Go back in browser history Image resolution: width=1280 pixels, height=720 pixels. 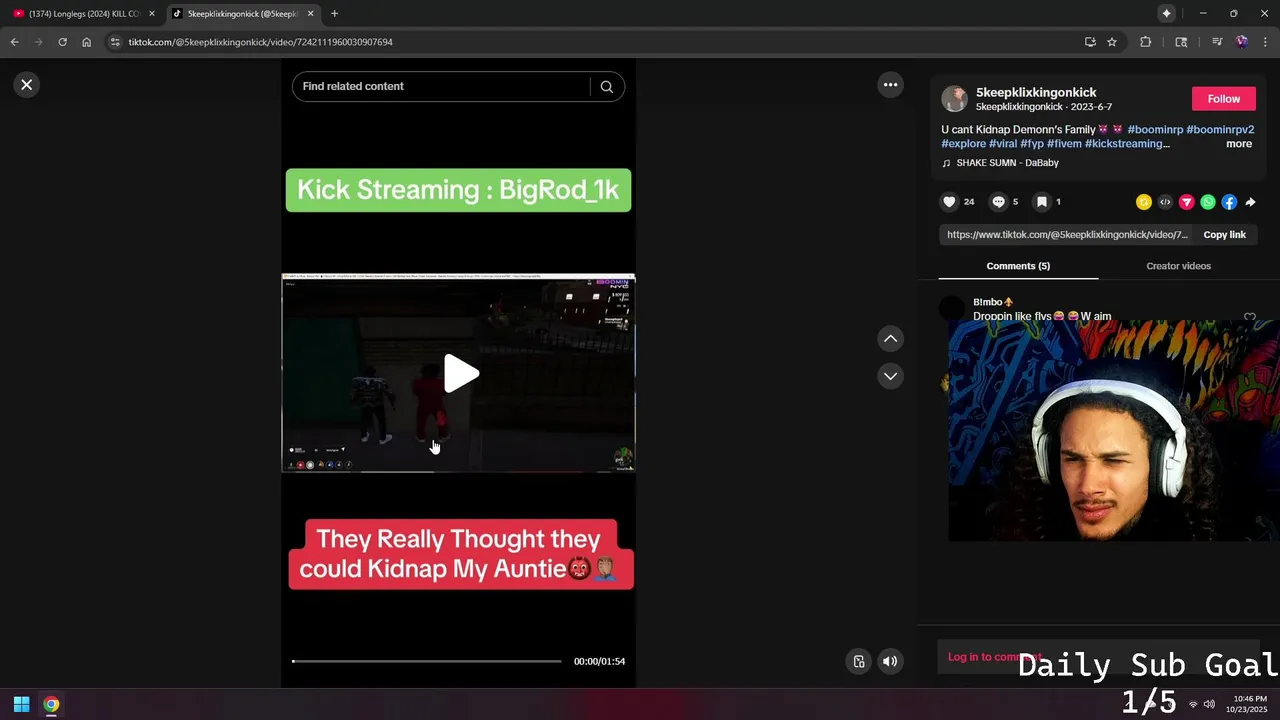(x=15, y=42)
